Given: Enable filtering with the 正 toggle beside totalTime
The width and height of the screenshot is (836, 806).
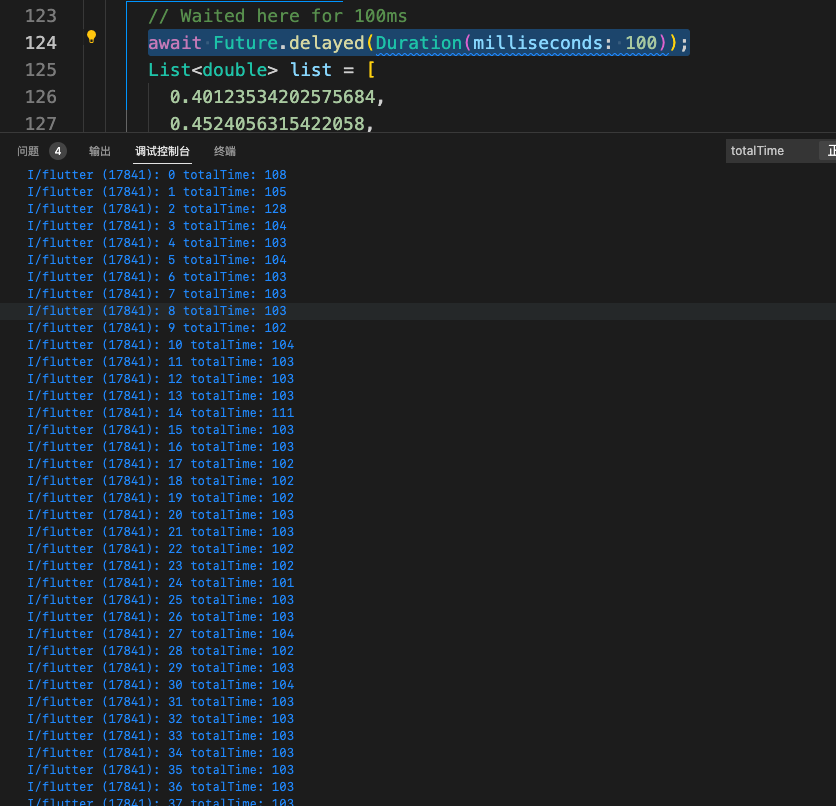Looking at the screenshot, I should click(830, 150).
